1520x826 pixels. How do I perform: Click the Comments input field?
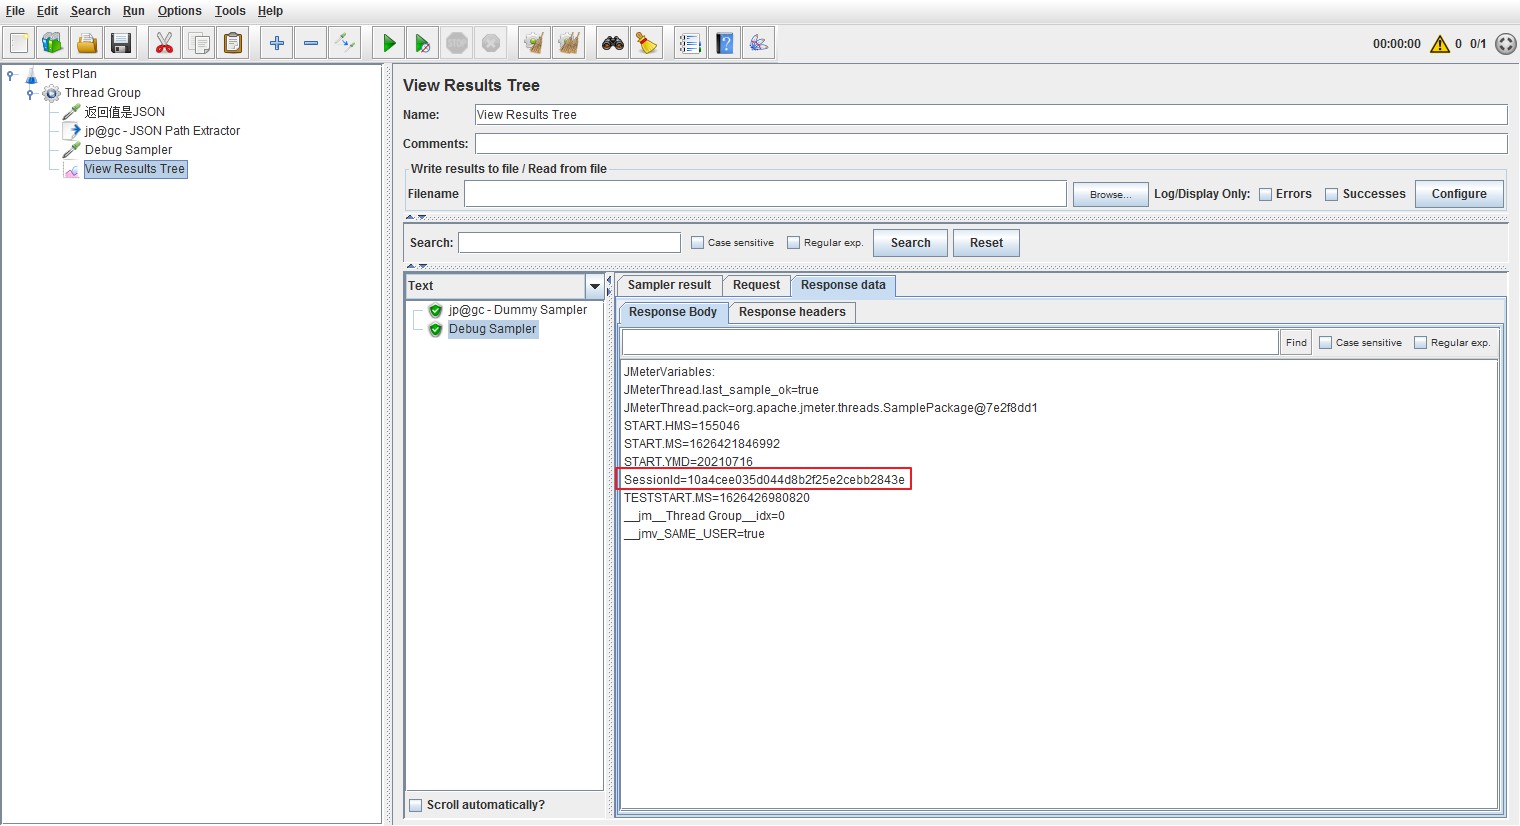990,144
